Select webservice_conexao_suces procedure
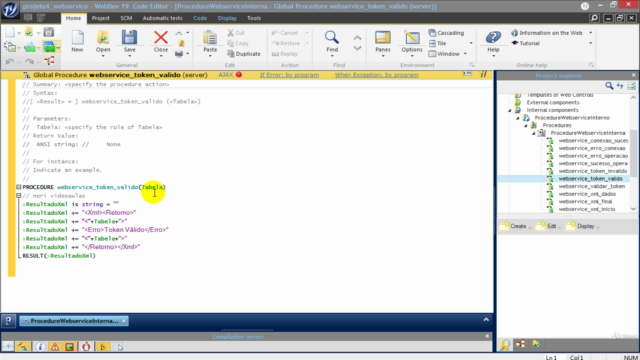640x360 pixels. pos(593,140)
